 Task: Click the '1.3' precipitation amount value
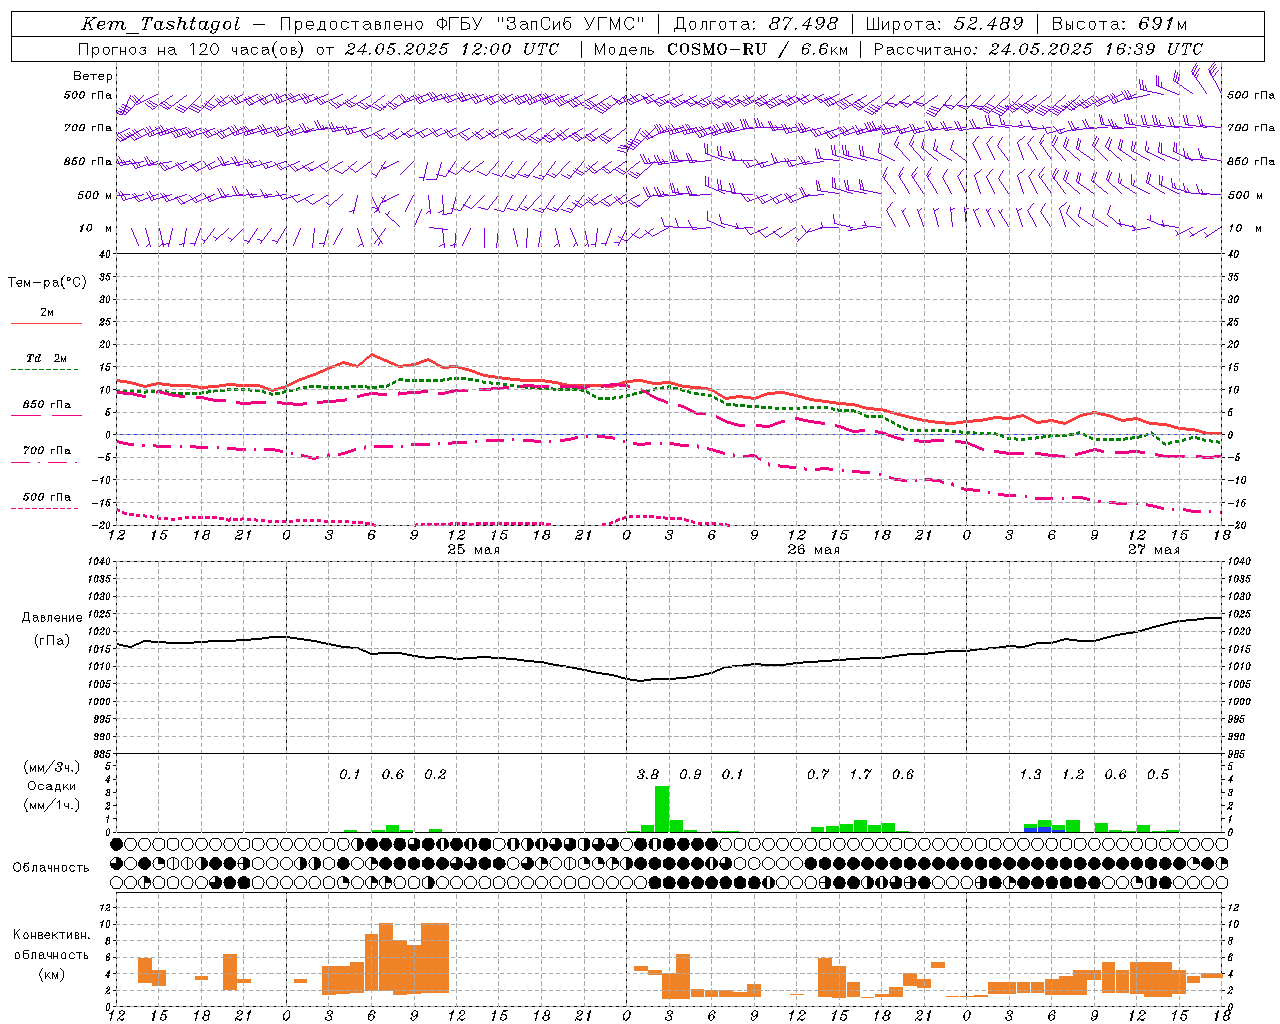(x=1030, y=775)
